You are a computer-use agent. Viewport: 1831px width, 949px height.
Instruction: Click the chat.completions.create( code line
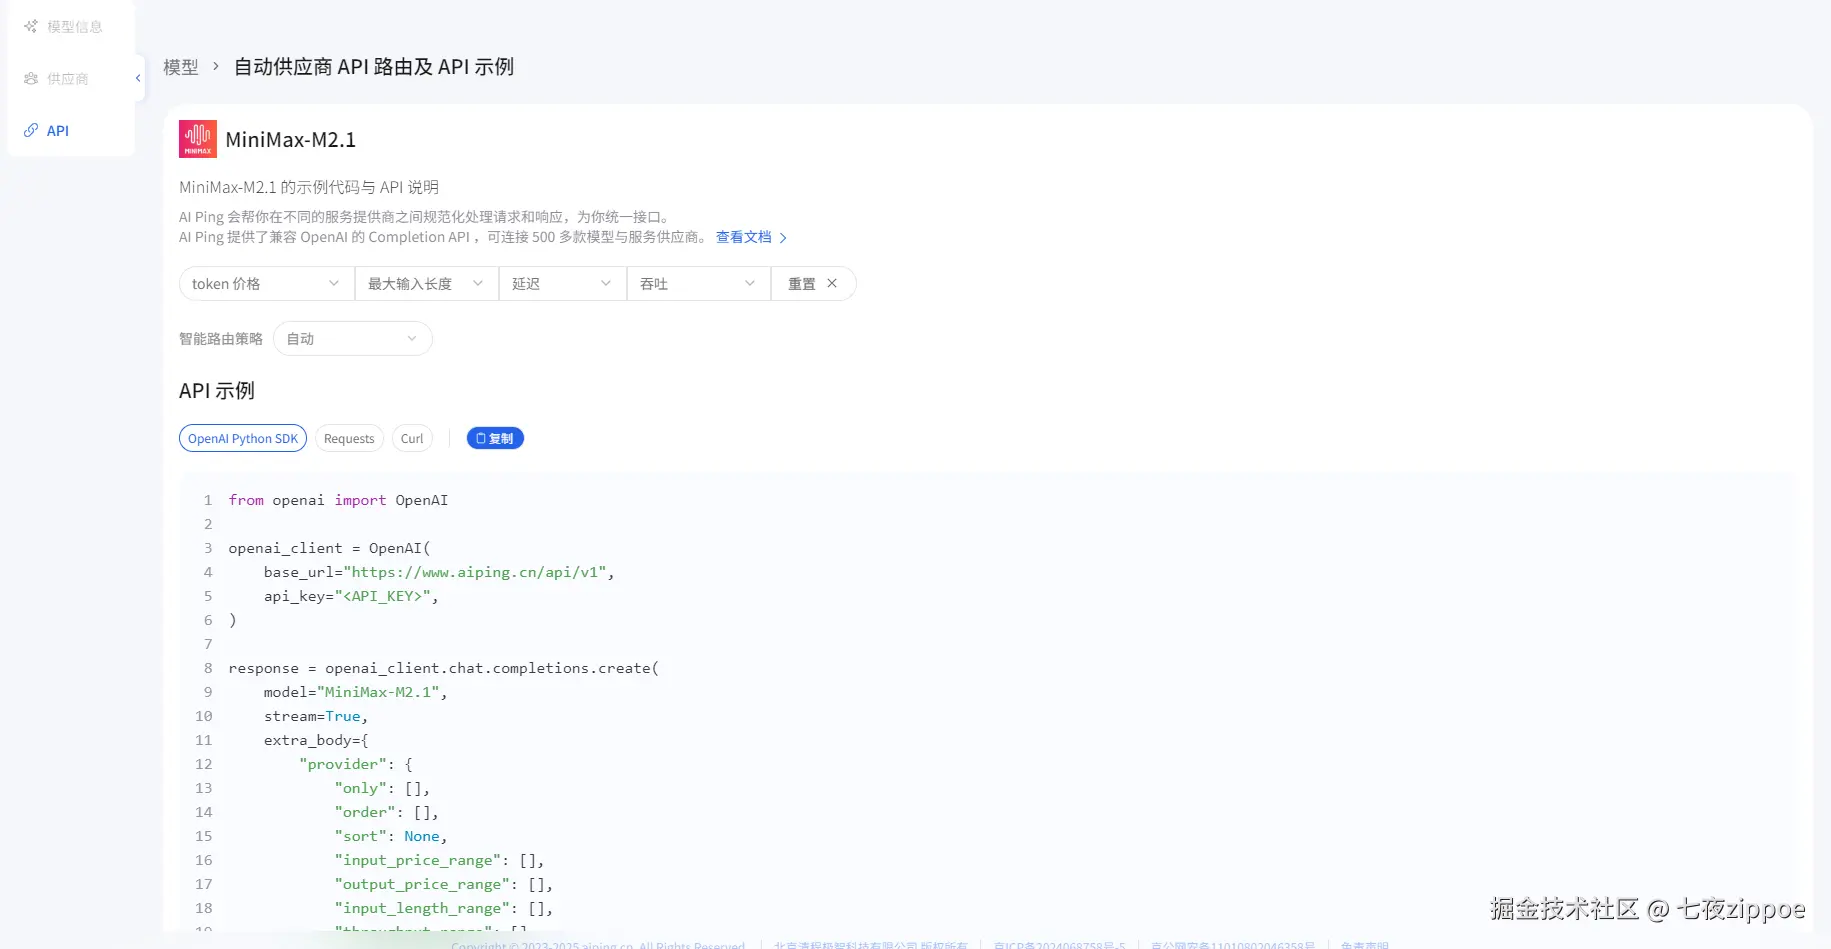click(443, 668)
